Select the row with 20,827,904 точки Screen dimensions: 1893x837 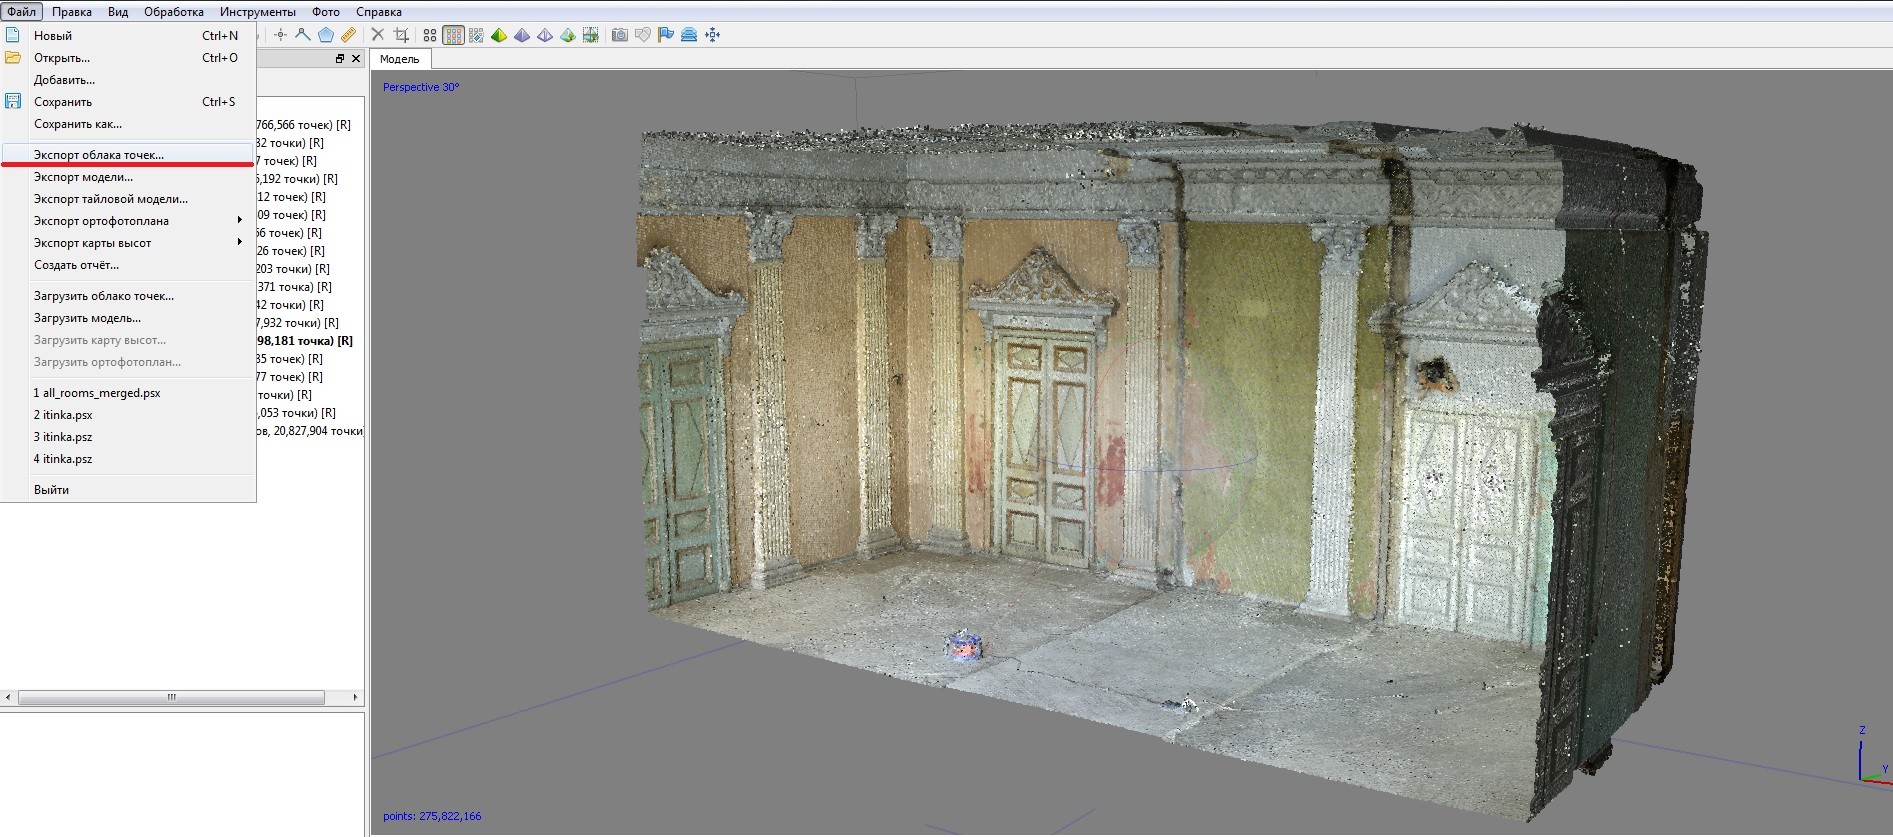coord(310,431)
